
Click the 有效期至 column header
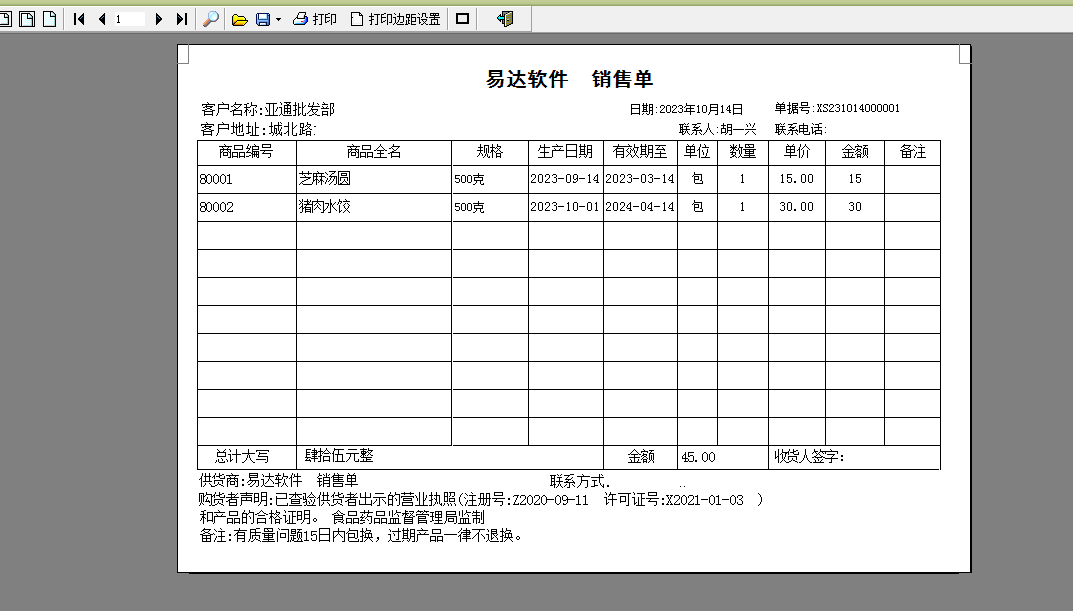pos(640,152)
